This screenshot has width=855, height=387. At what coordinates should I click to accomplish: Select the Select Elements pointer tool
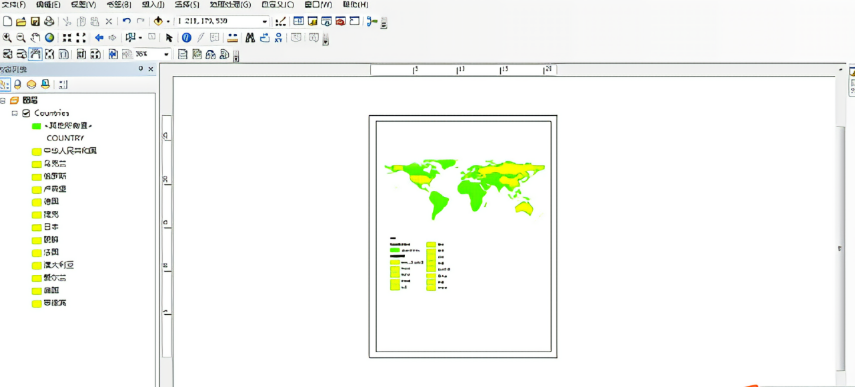pyautogui.click(x=169, y=38)
